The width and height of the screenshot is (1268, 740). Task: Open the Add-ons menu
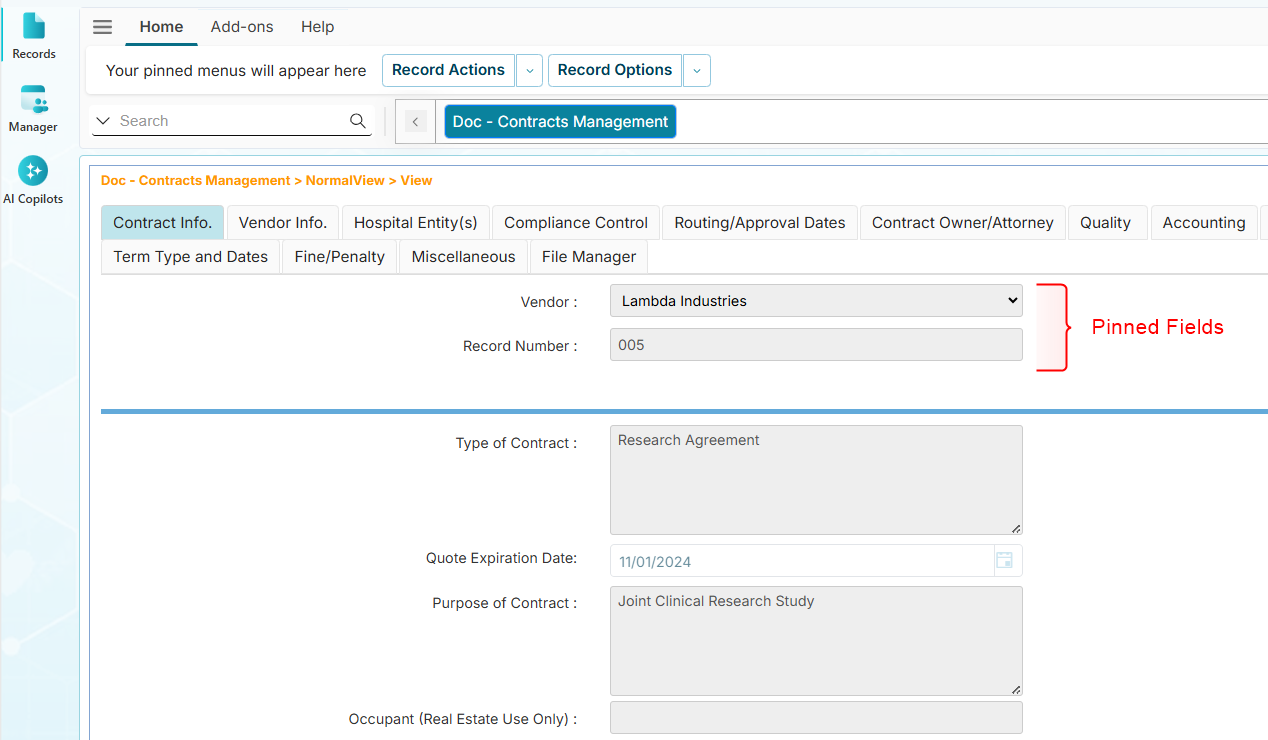tap(242, 27)
